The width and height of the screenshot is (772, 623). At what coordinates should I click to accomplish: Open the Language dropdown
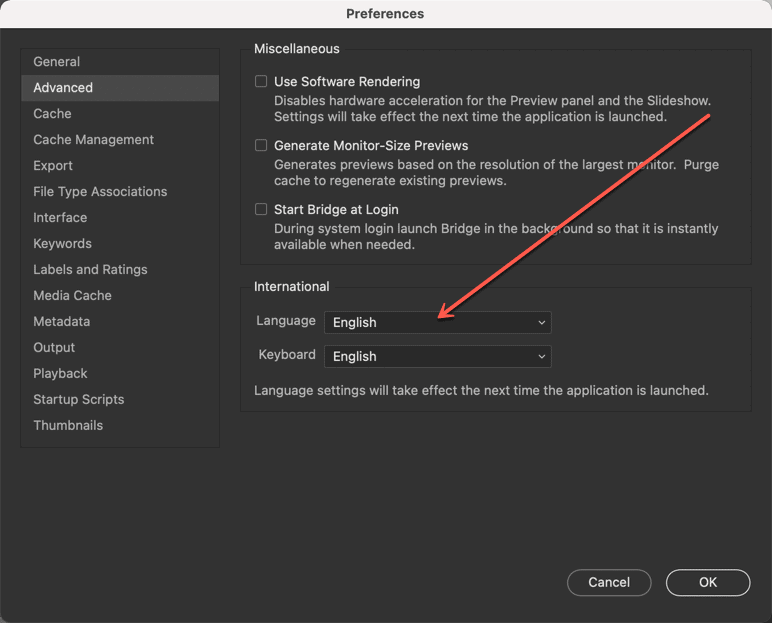point(438,323)
